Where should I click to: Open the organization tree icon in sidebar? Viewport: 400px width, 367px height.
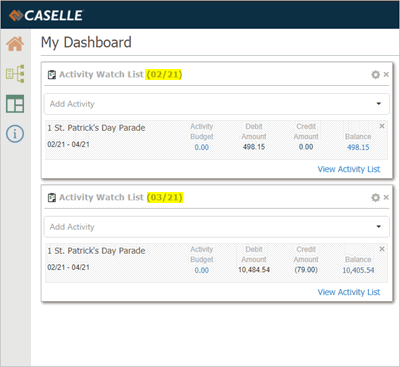click(15, 74)
